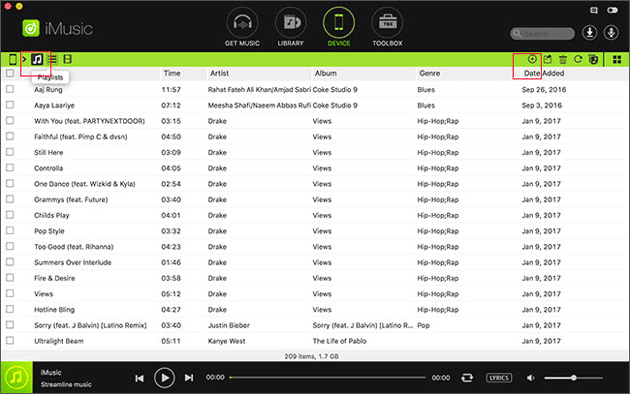The height and width of the screenshot is (394, 630).
Task: Click date Sep 26, 2016
Action: pos(544,90)
